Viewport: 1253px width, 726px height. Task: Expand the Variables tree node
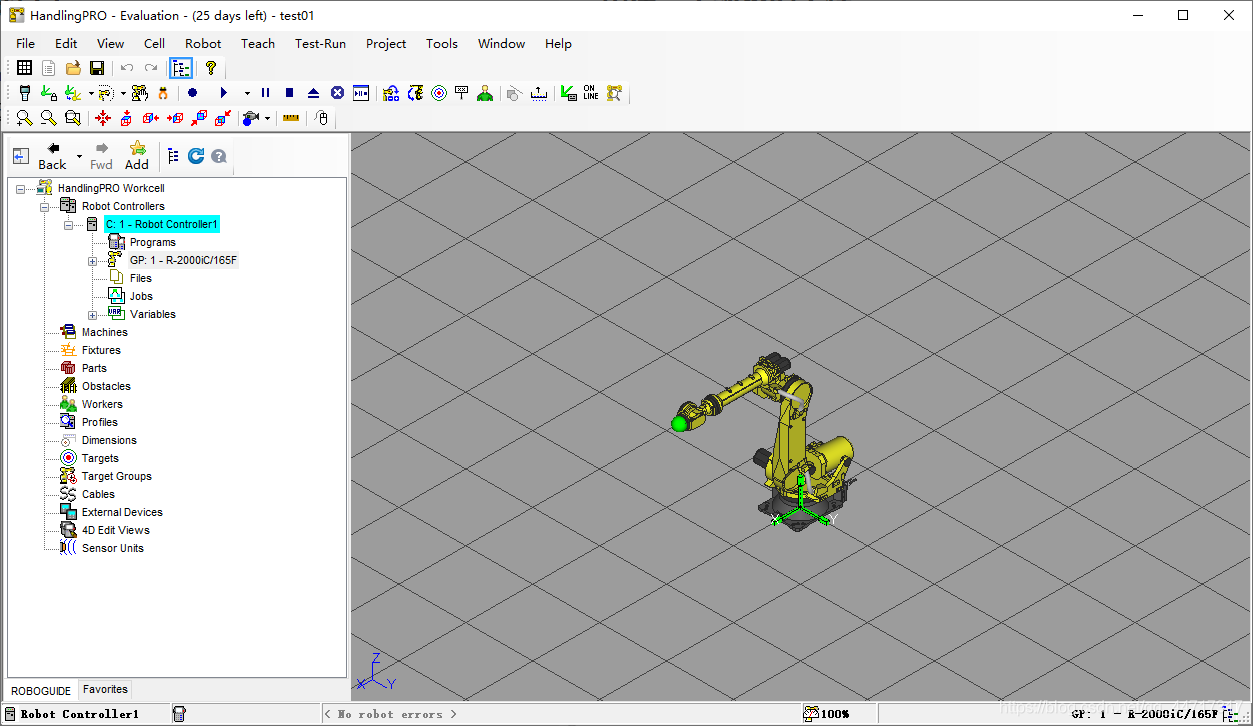(93, 314)
